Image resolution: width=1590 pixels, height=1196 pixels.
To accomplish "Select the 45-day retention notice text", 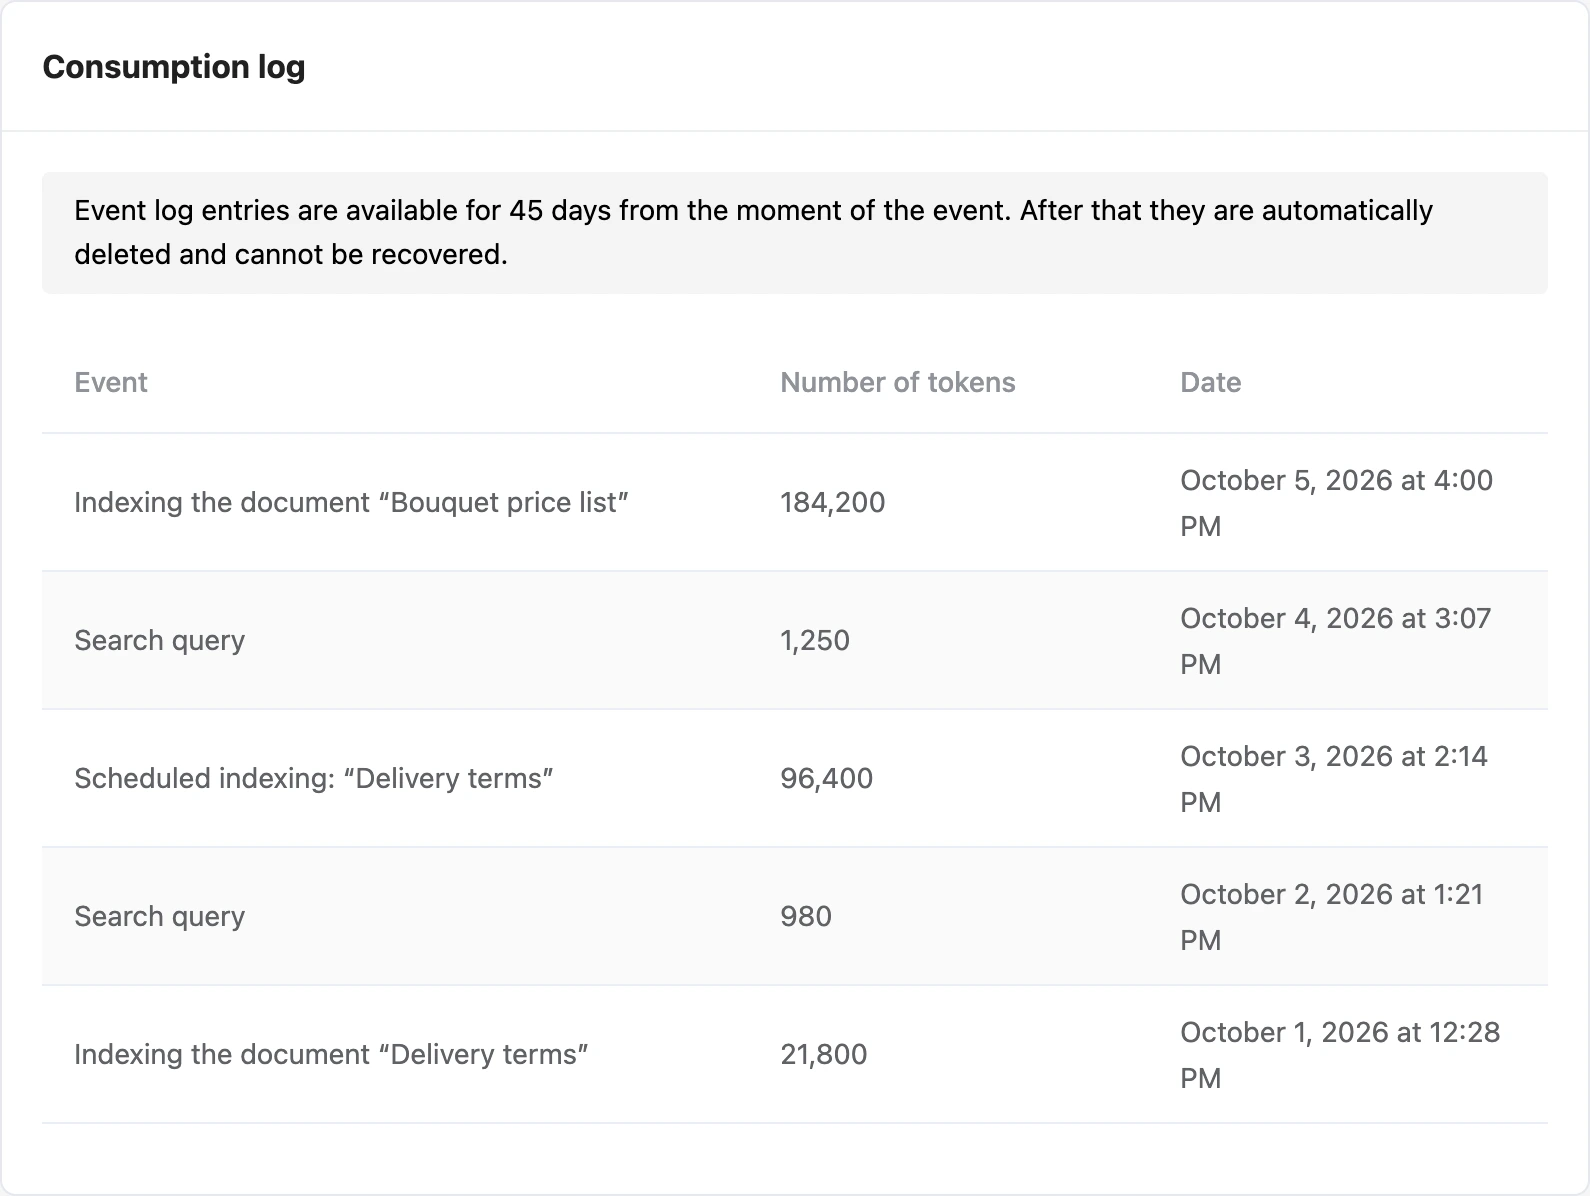I will 753,232.
